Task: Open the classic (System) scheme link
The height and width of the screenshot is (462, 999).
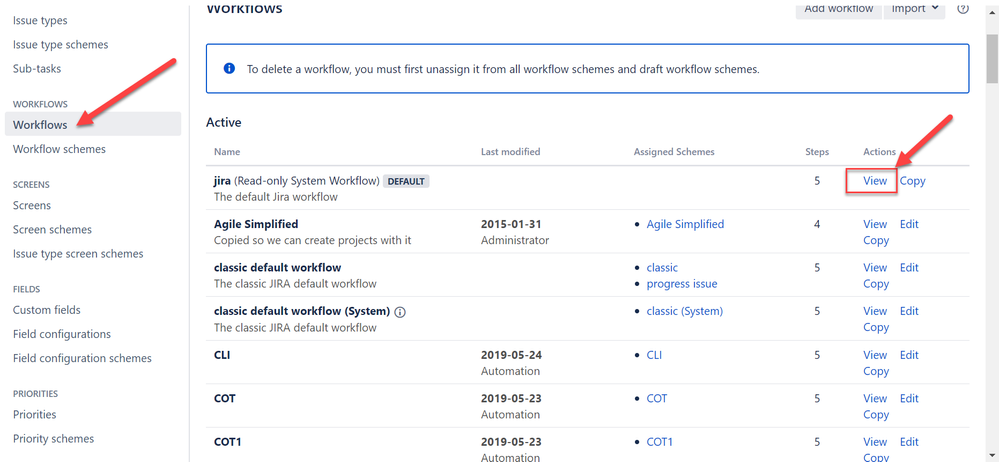Action: point(685,311)
